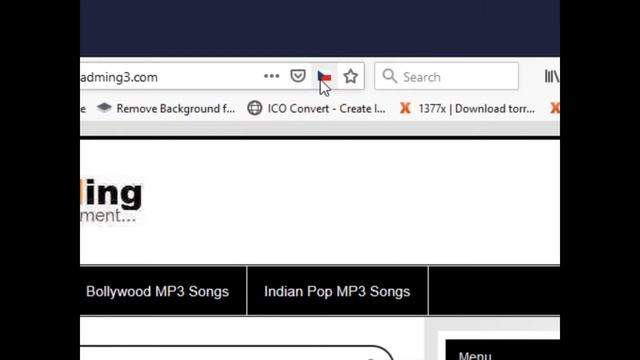Click the ICO Convert globe favicon
Screen dimensions: 640x360
pos(255,108)
